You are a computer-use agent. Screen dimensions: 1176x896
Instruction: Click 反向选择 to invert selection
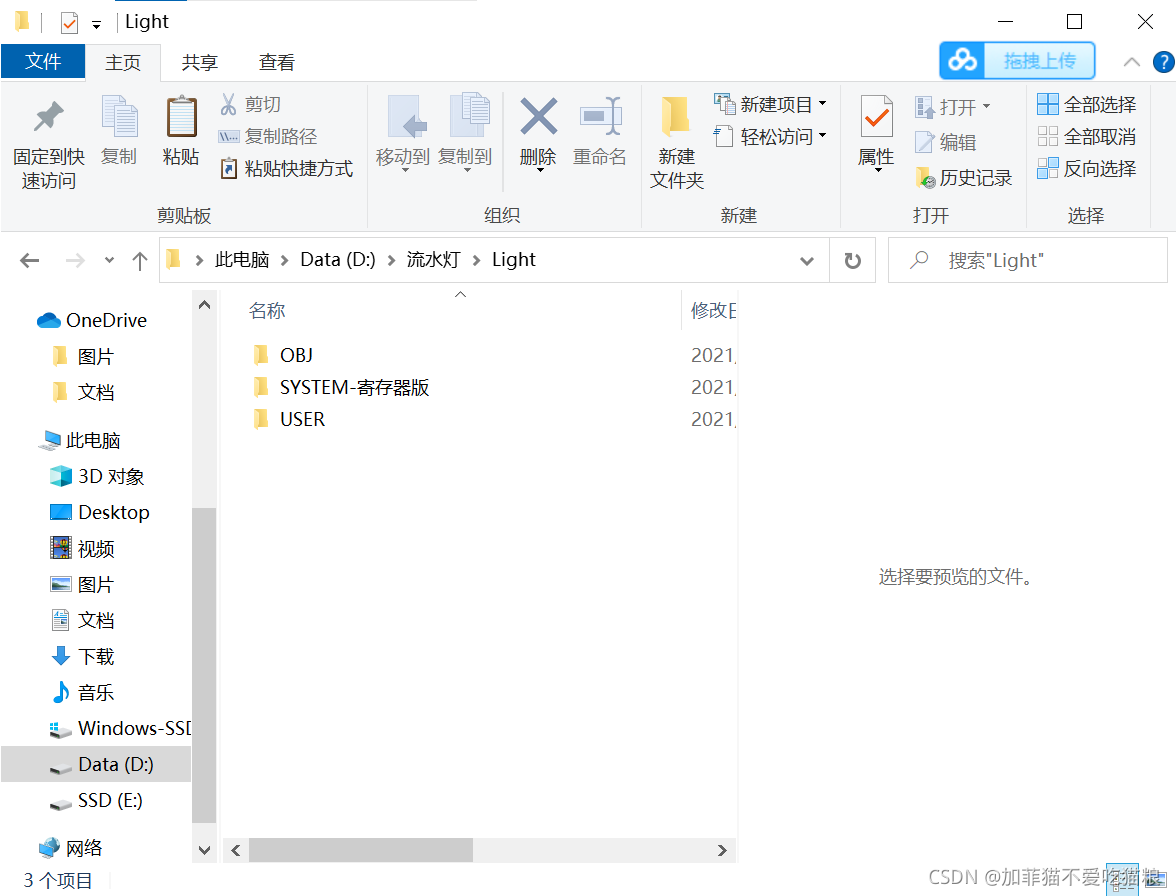coord(1088,168)
